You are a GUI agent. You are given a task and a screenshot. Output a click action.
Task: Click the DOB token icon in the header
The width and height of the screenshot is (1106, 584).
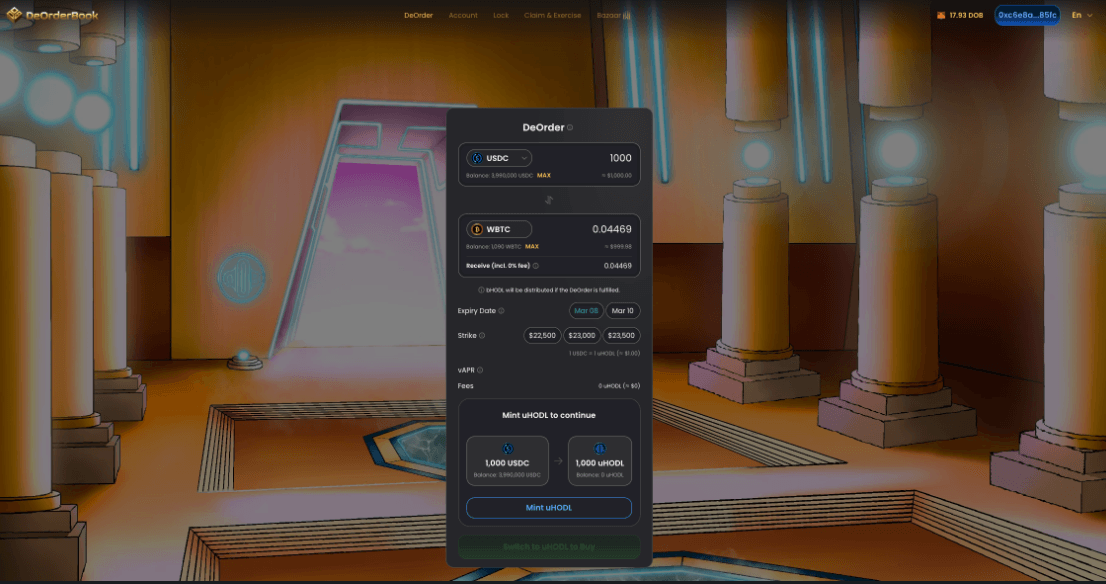[x=941, y=16]
